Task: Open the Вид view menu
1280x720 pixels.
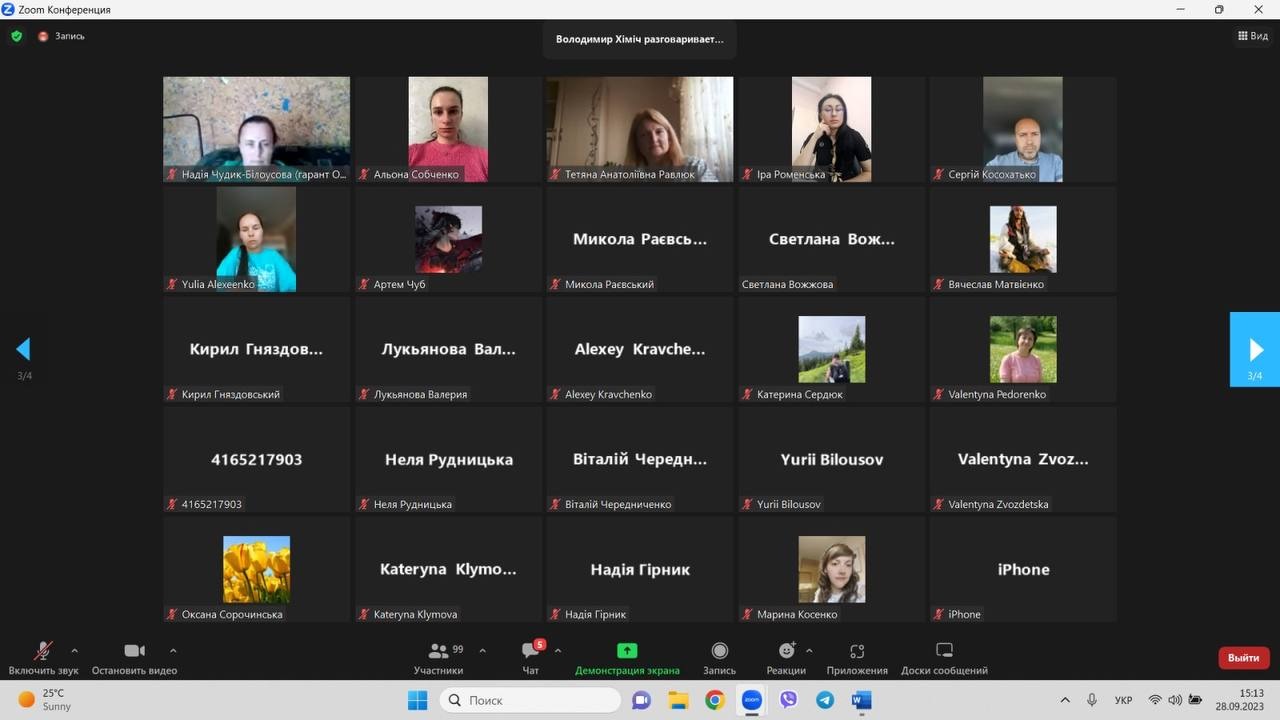Action: pos(1253,36)
